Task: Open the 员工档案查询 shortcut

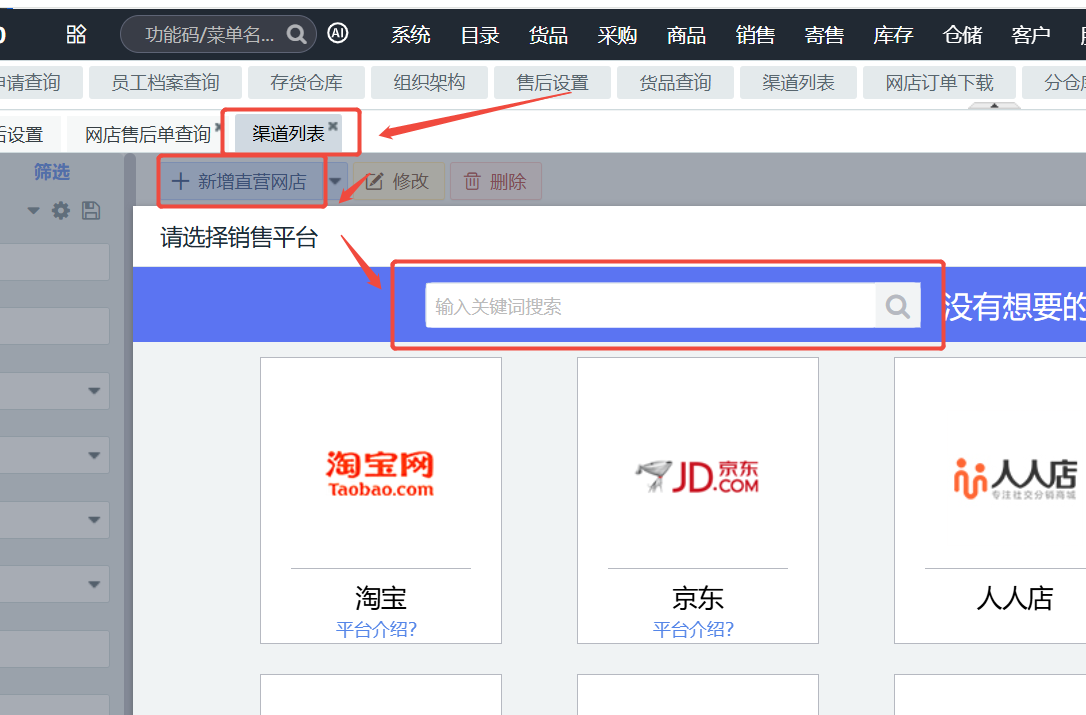Action: (166, 82)
